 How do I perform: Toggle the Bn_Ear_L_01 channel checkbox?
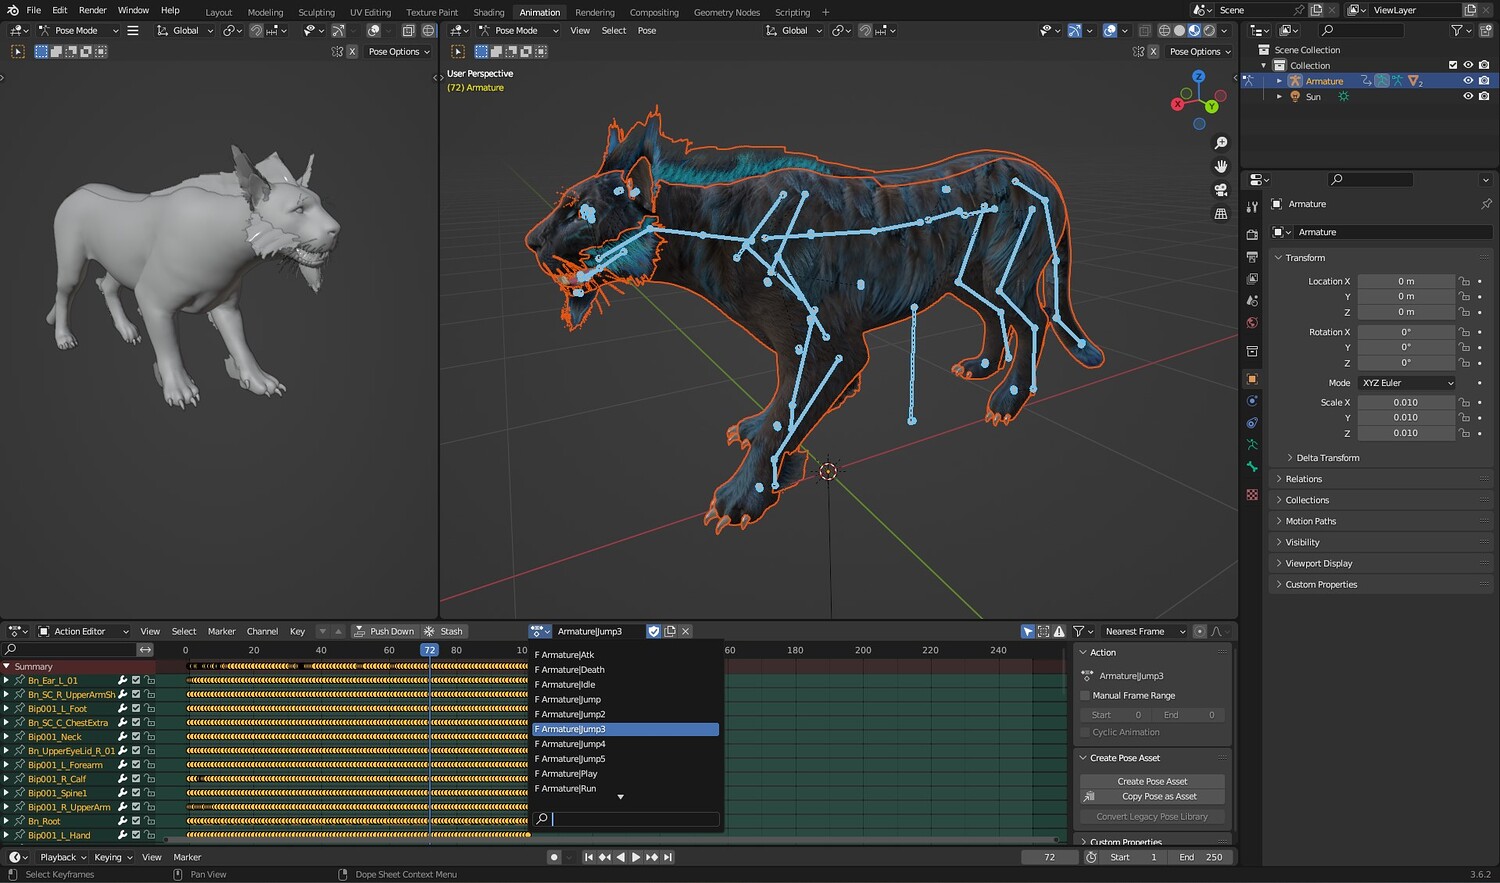pyautogui.click(x=136, y=680)
